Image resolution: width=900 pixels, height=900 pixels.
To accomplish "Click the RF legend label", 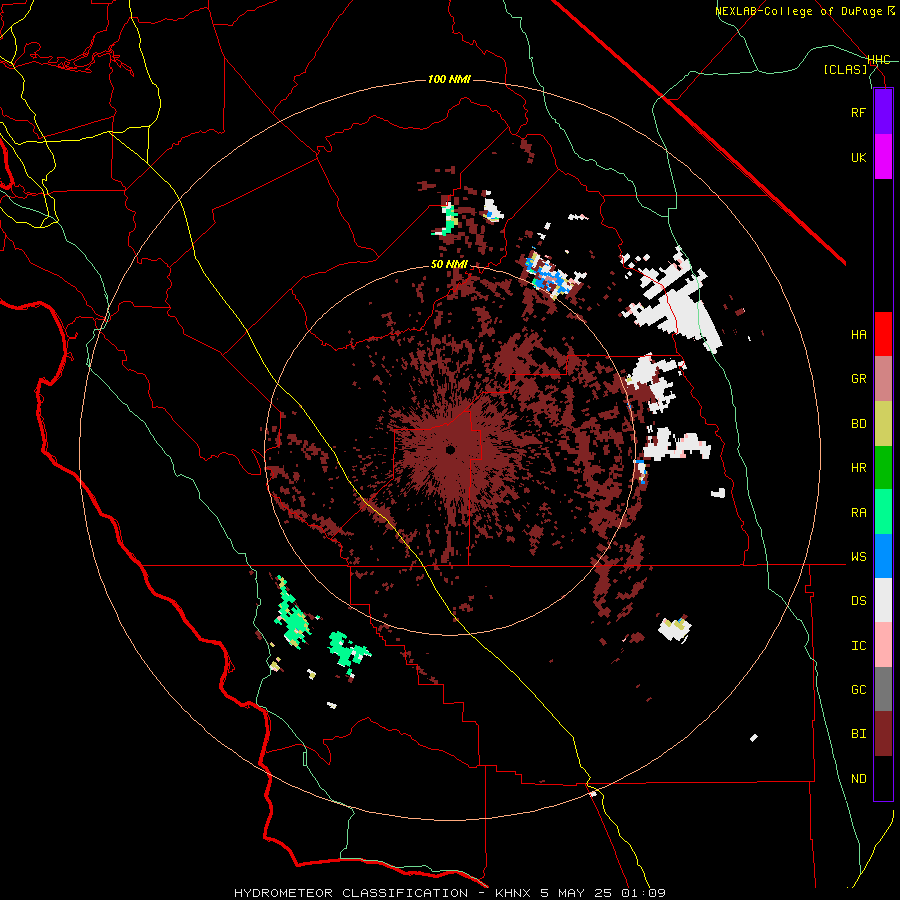I will coord(858,112).
